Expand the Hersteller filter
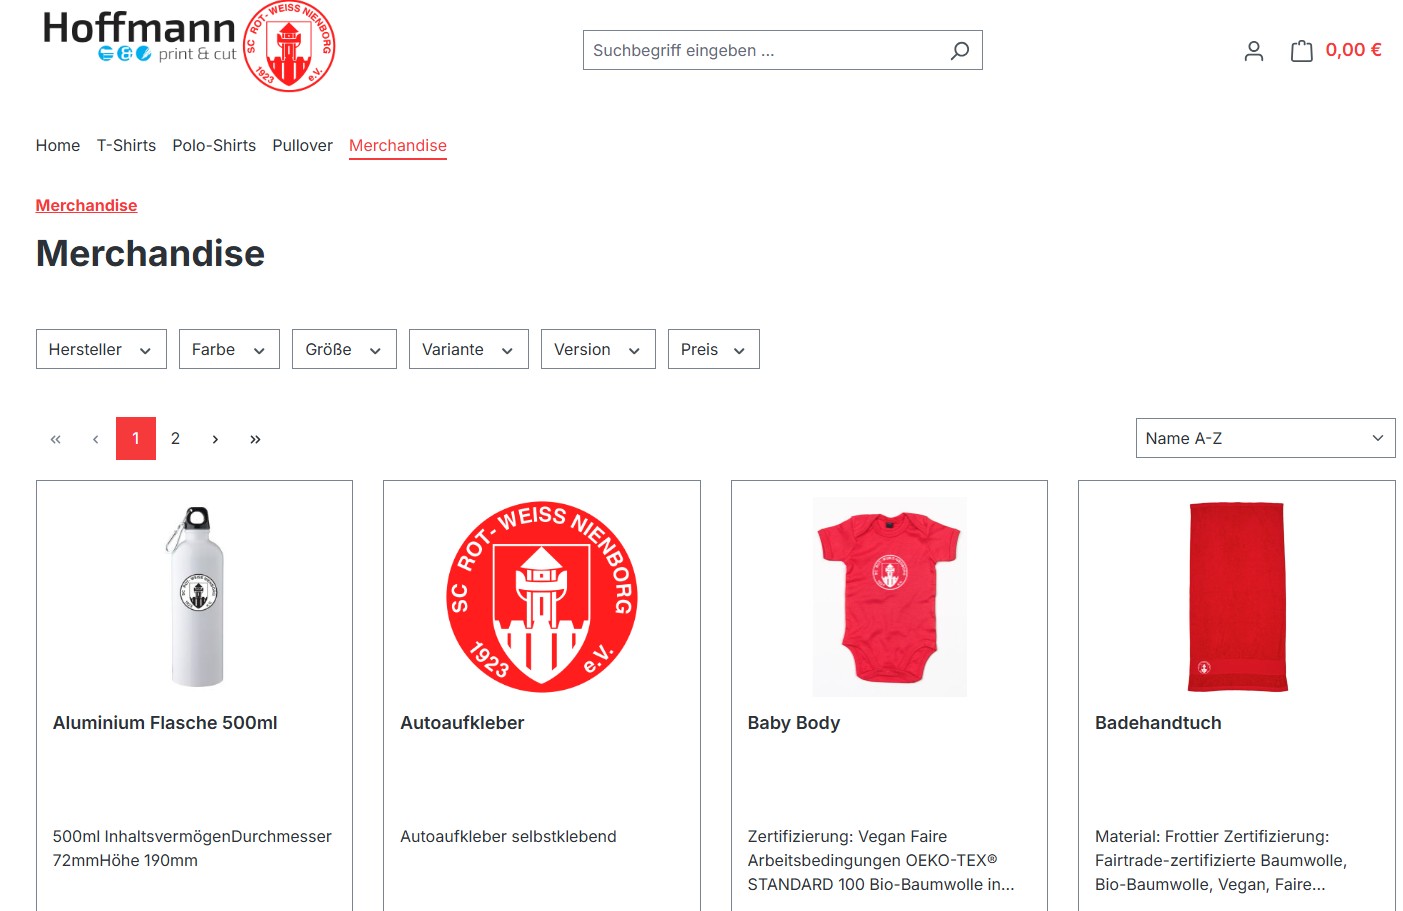Screen dimensions: 1403x911 coord(101,349)
